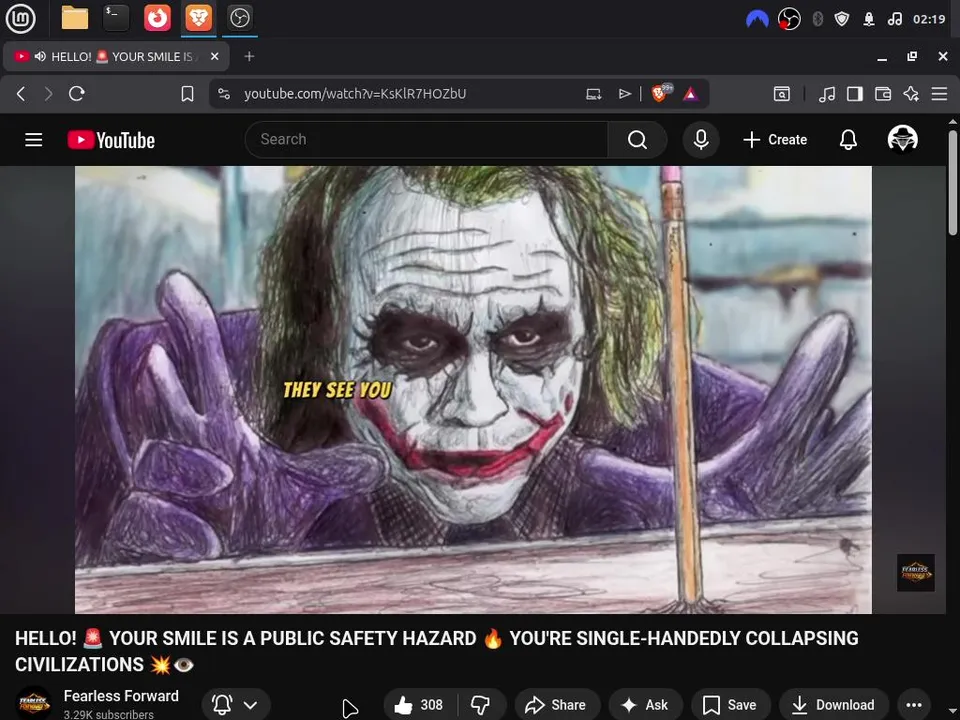Go to the YouTube home logo
The image size is (960, 720).
pyautogui.click(x=111, y=140)
